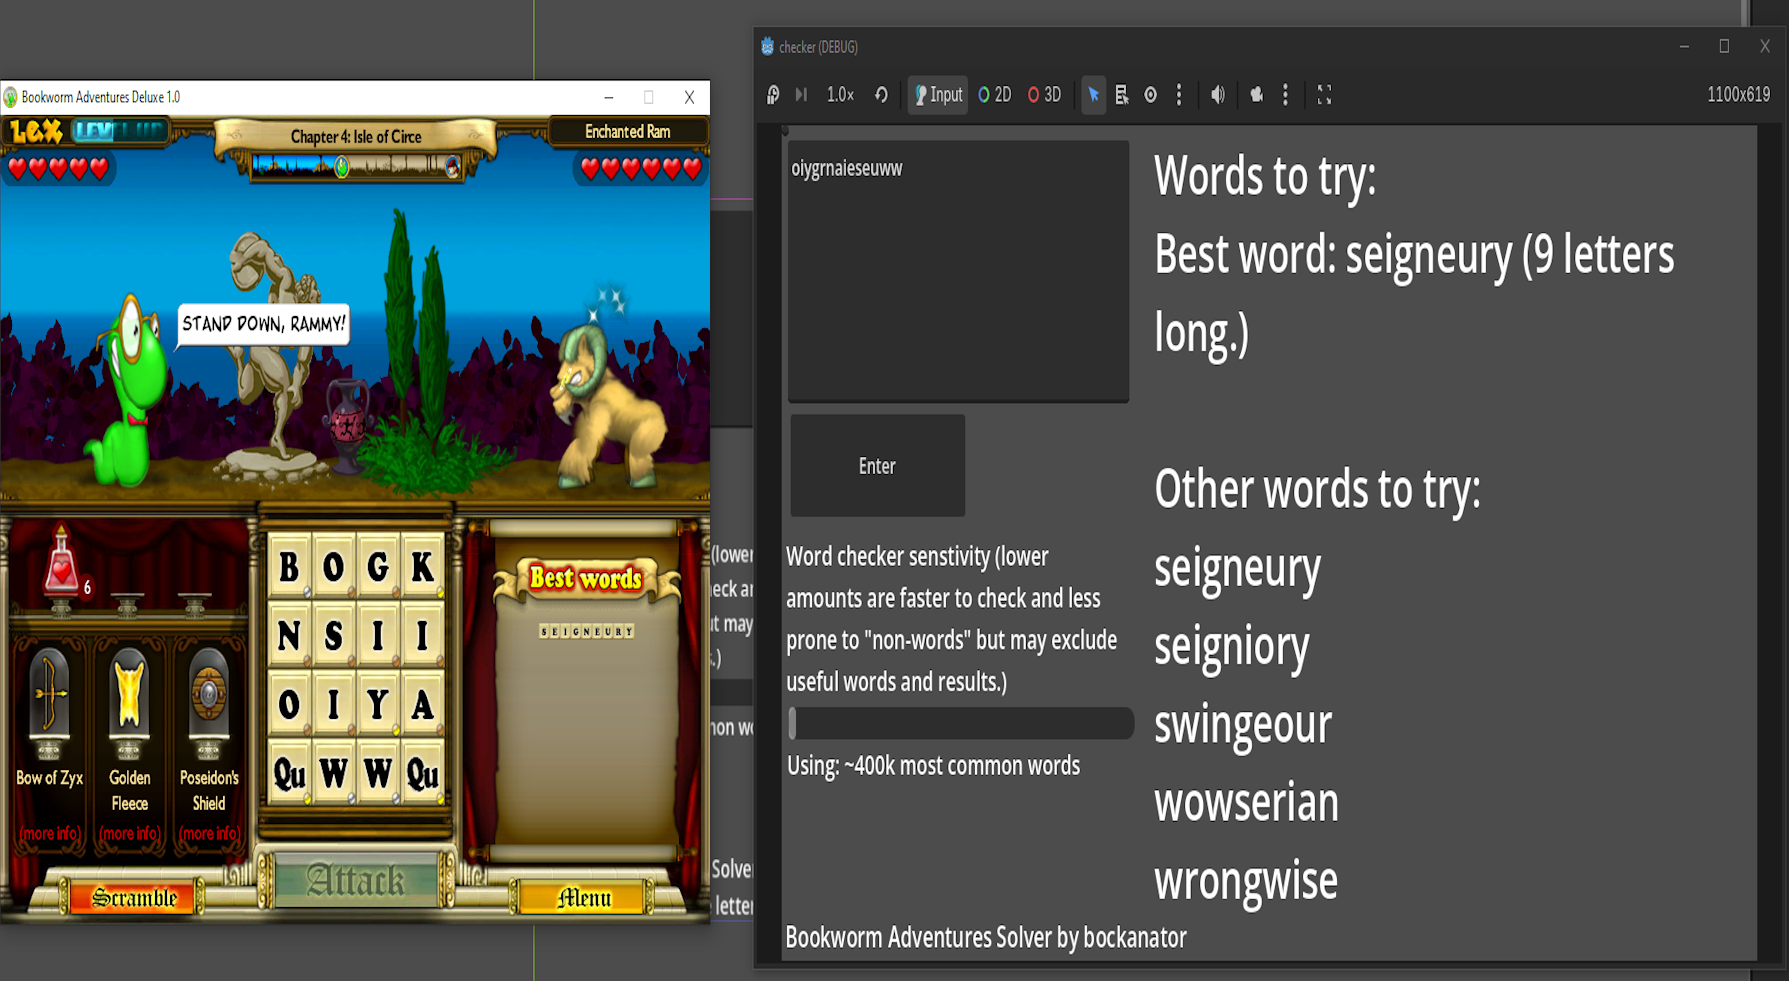The width and height of the screenshot is (1789, 981).
Task: Click the Chapter 4: Isle of Circe title
Action: [x=356, y=137]
